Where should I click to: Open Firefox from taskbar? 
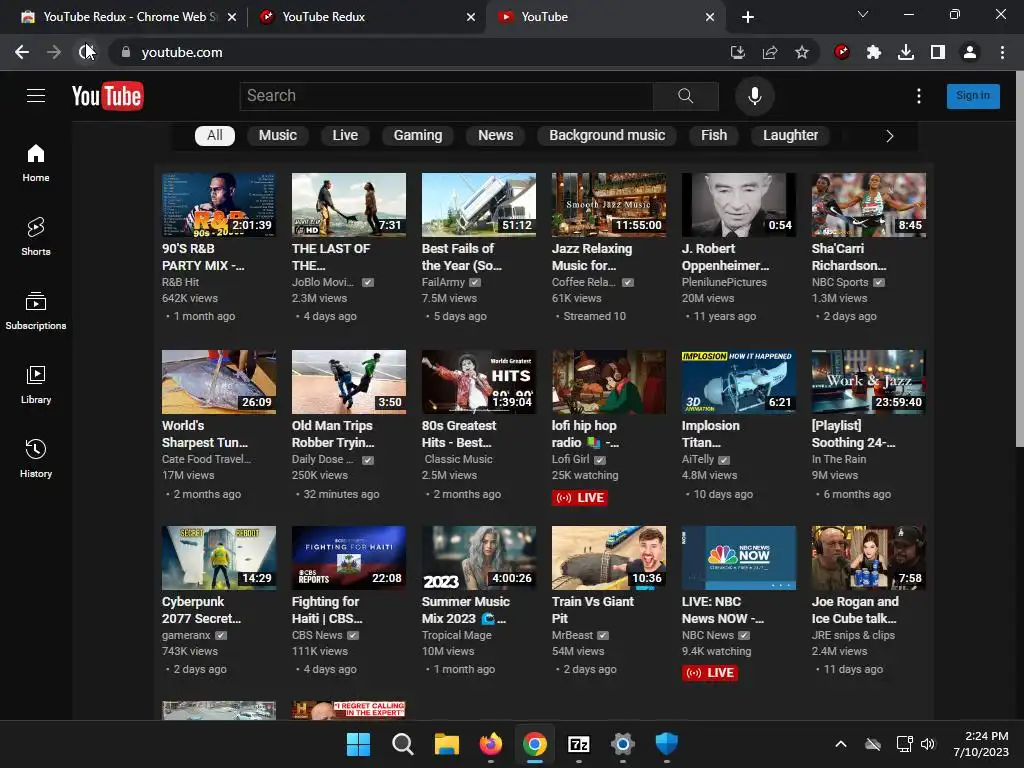click(x=490, y=744)
